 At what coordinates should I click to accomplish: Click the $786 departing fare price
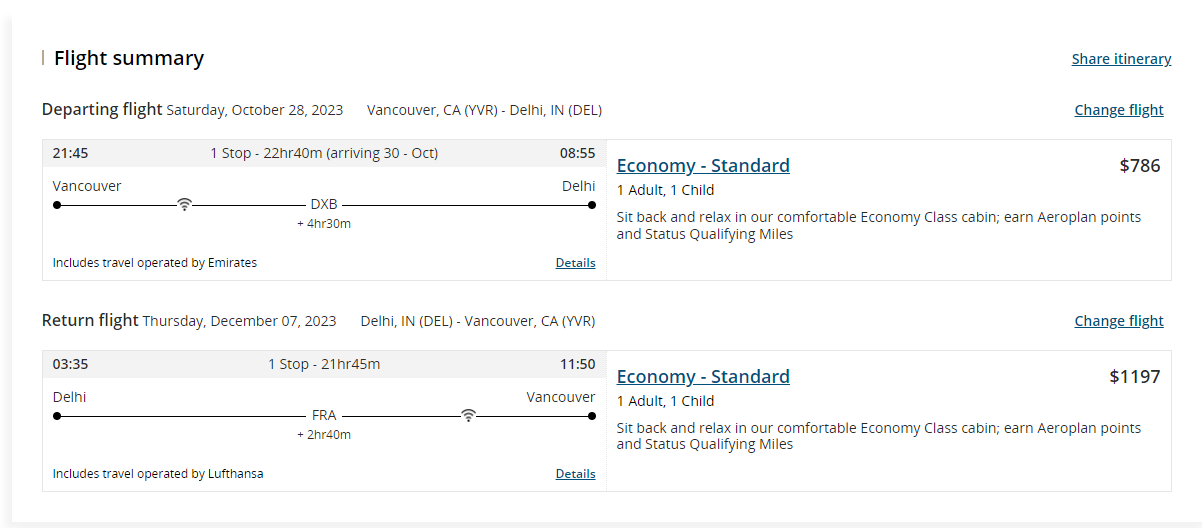tap(1140, 166)
